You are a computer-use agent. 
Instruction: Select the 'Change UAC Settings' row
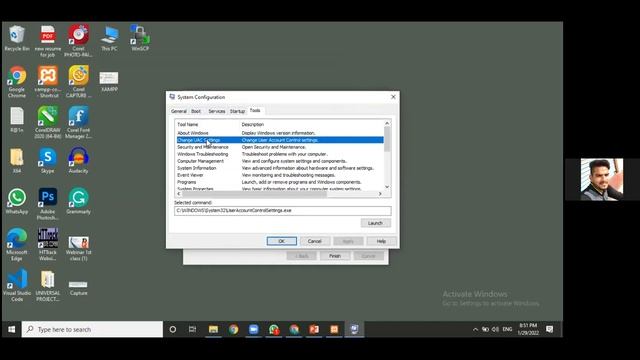[280, 140]
